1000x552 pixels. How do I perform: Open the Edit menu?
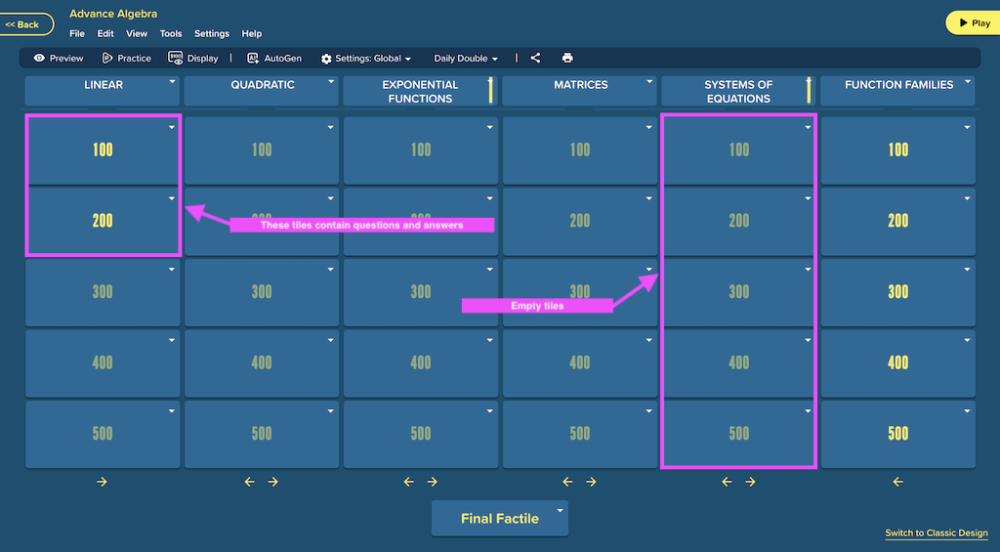[105, 33]
